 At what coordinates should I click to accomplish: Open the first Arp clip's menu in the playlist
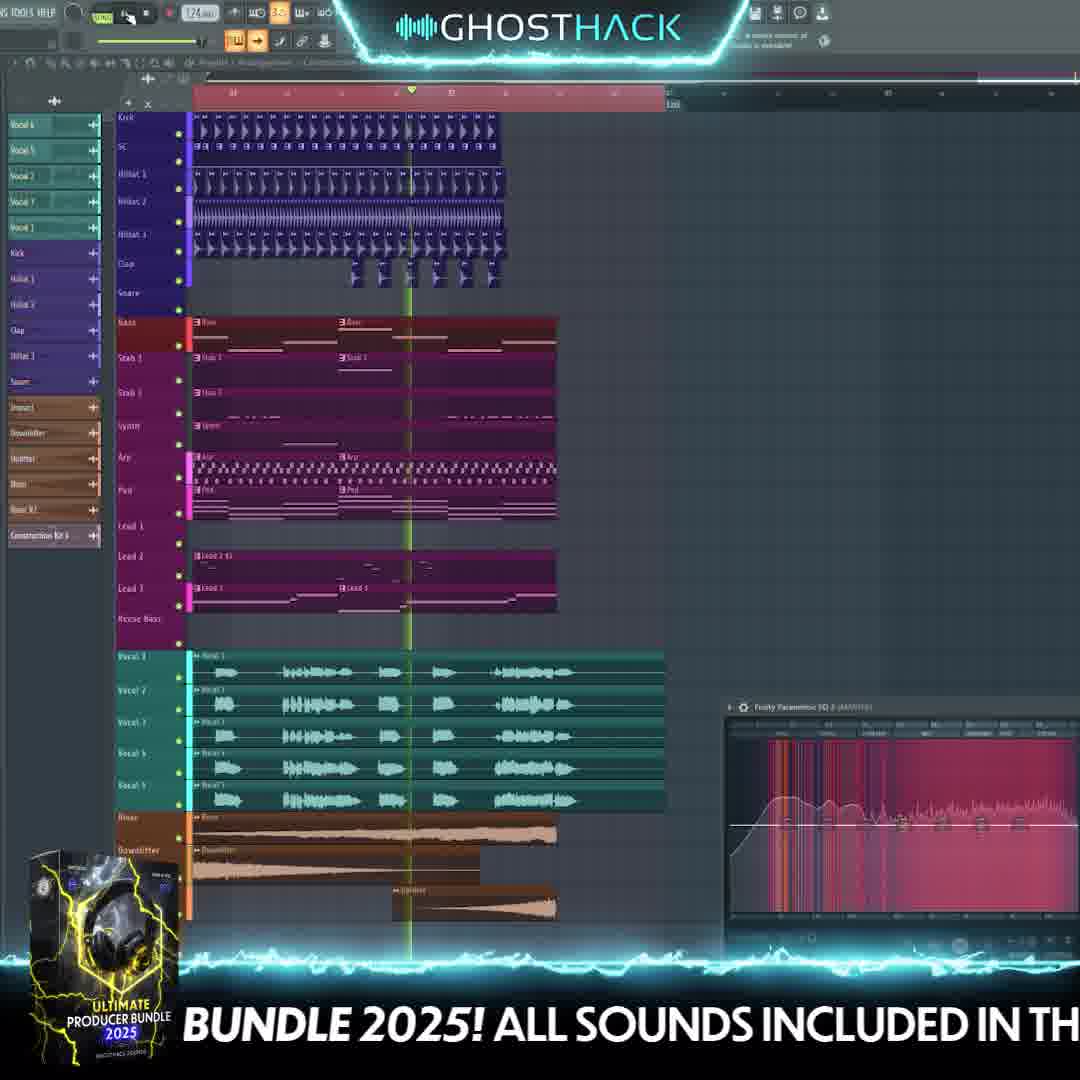(x=197, y=457)
